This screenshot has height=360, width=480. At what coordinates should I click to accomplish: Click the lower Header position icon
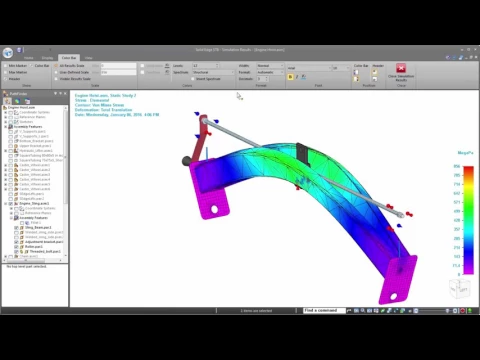(375, 79)
